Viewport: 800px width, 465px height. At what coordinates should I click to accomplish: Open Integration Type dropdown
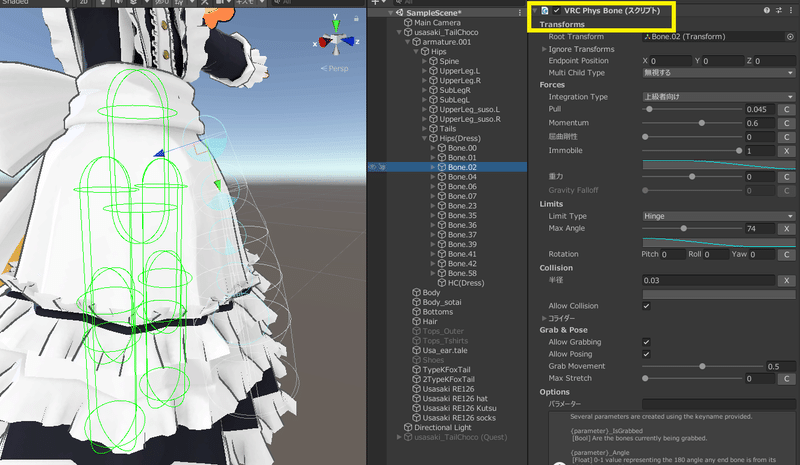[718, 96]
